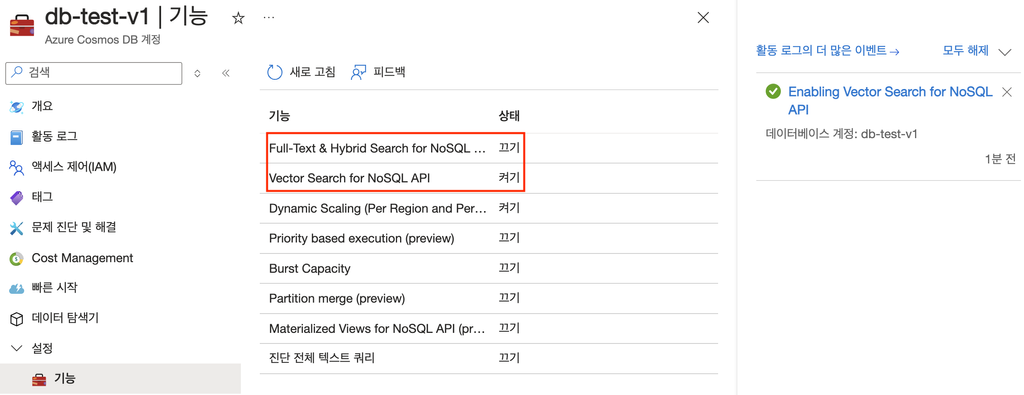
Task: Open Enabling Vector Search for NoSQL API notification
Action: 890,101
